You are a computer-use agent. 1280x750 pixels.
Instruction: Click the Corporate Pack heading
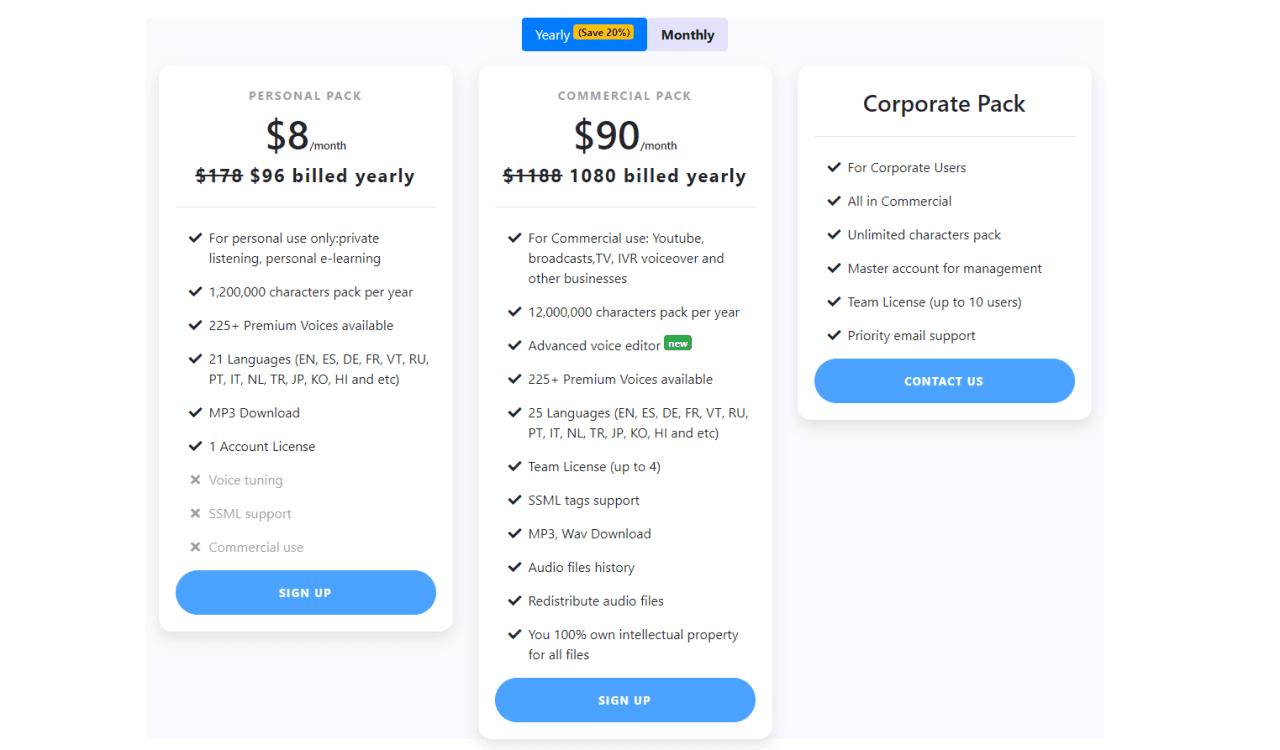(x=944, y=104)
